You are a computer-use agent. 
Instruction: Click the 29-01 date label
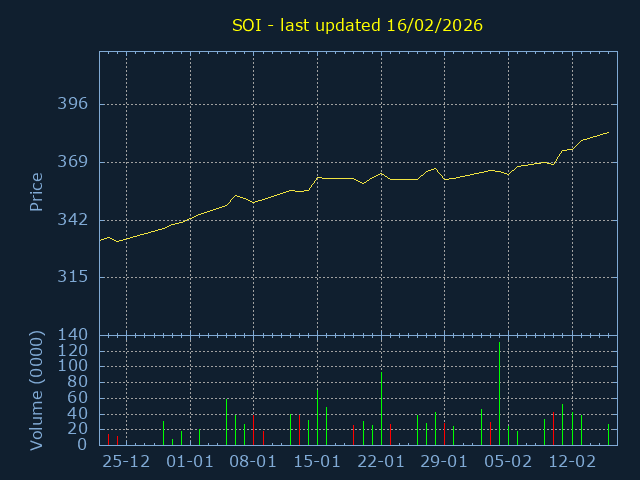(x=444, y=462)
